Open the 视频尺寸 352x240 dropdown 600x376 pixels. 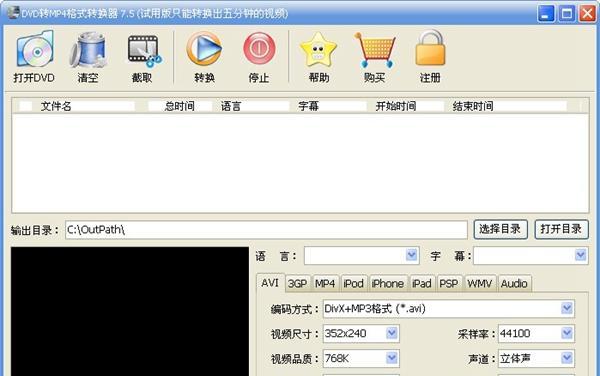(x=392, y=333)
